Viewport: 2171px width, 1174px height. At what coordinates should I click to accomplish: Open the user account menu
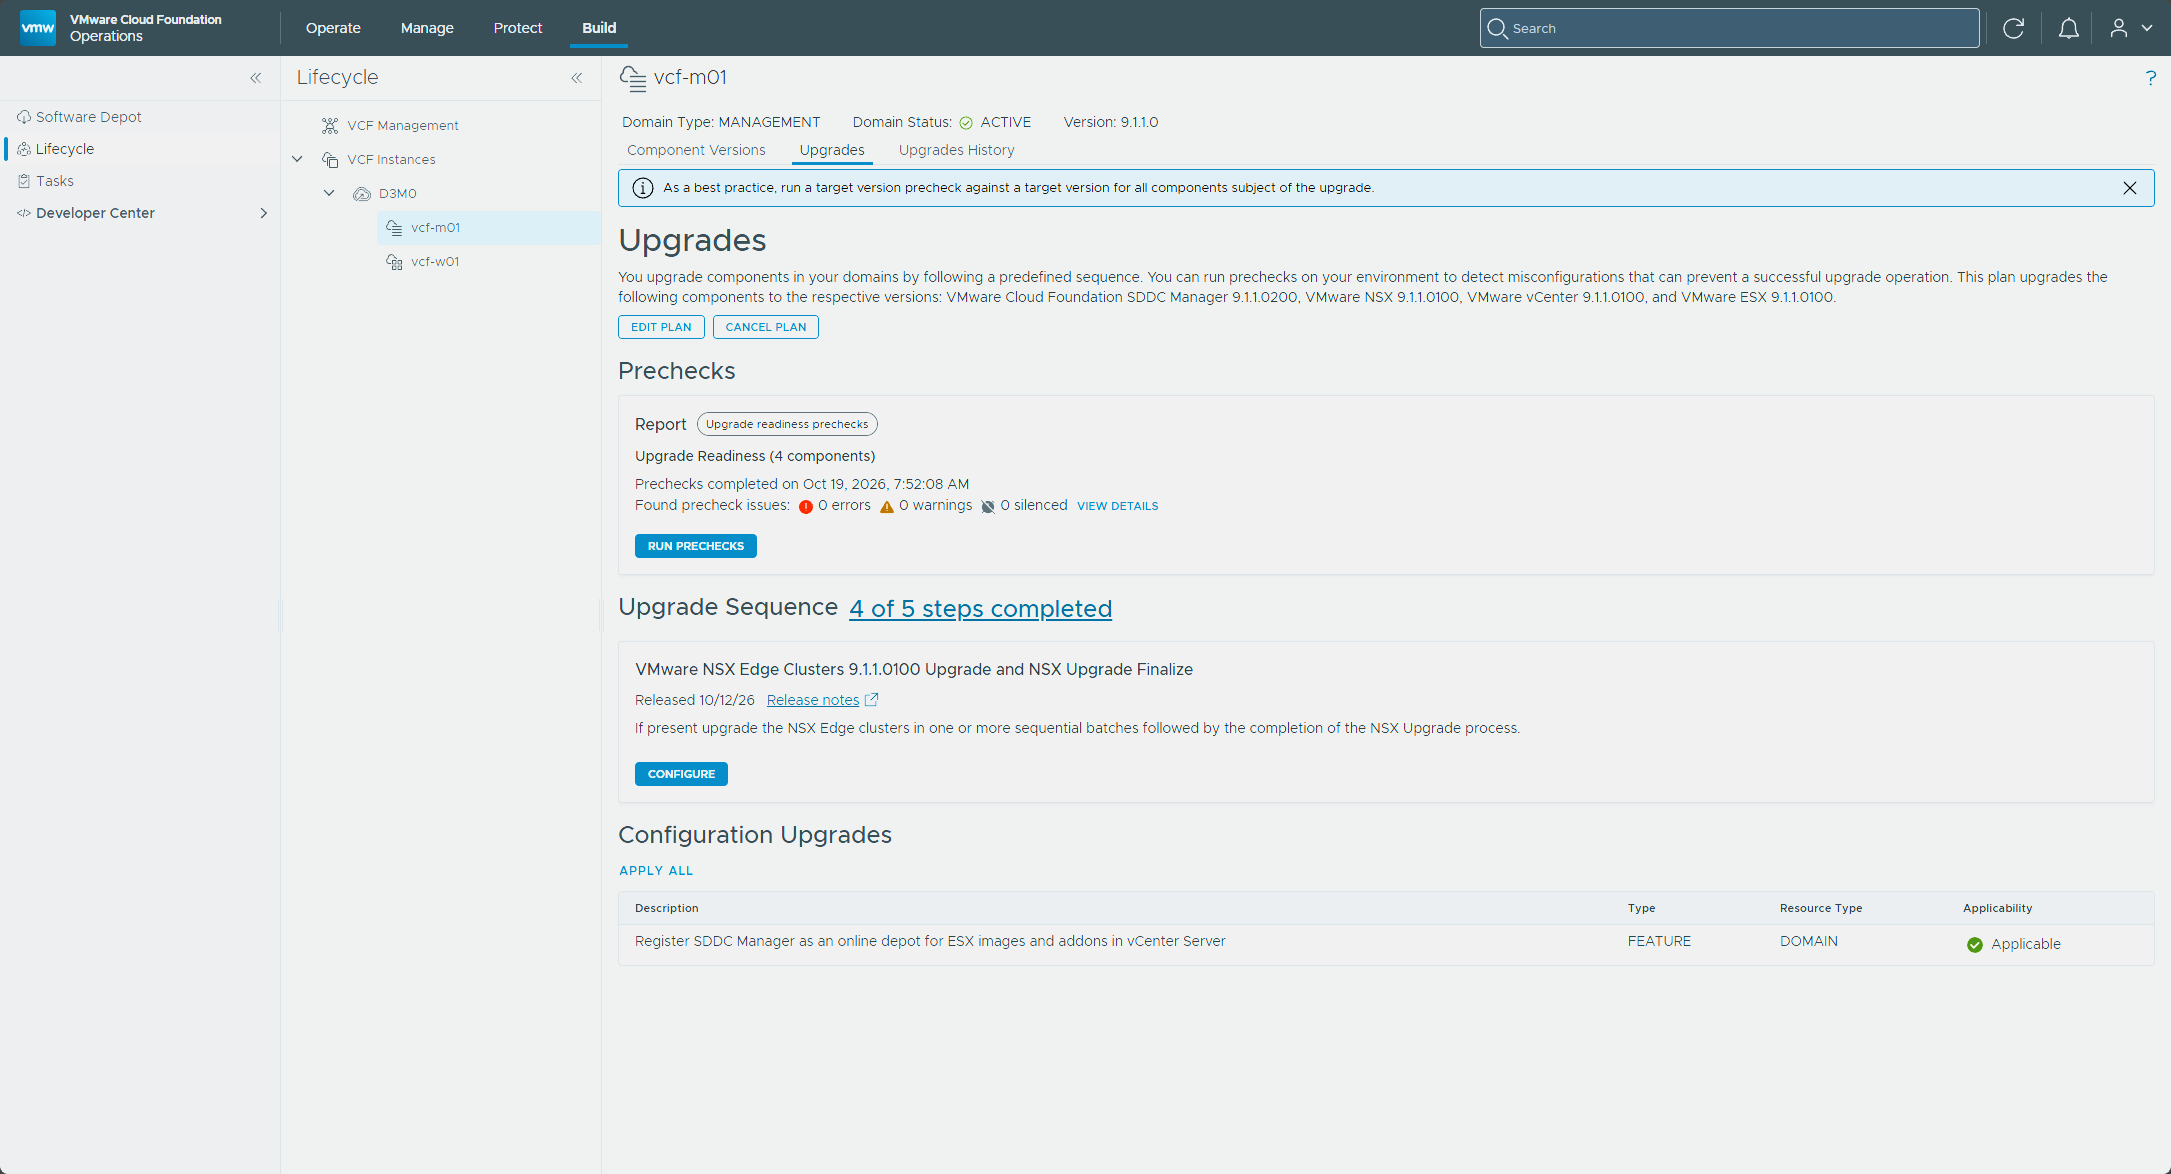tap(2130, 28)
